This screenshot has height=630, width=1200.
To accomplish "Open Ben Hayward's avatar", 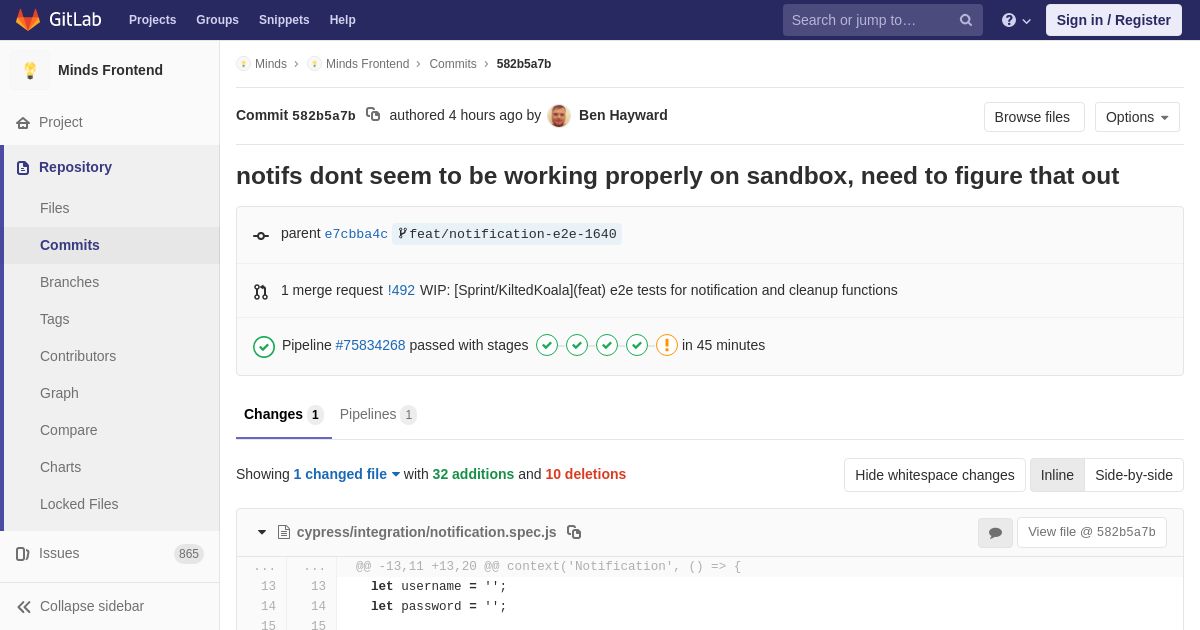I will 559,116.
